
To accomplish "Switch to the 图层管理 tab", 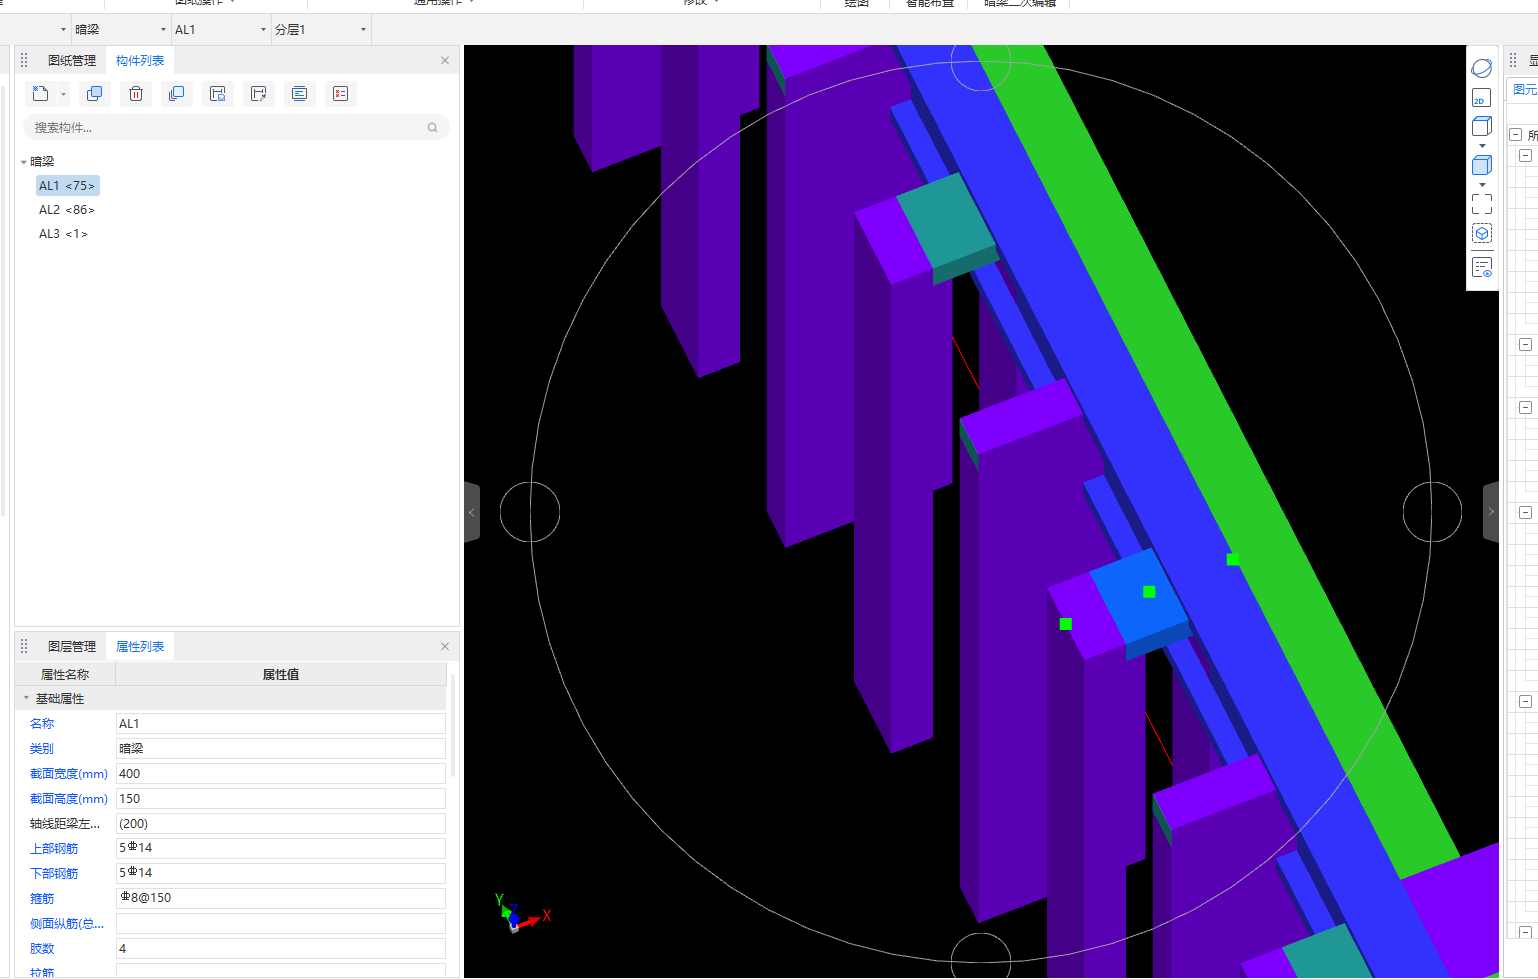I will pos(72,647).
